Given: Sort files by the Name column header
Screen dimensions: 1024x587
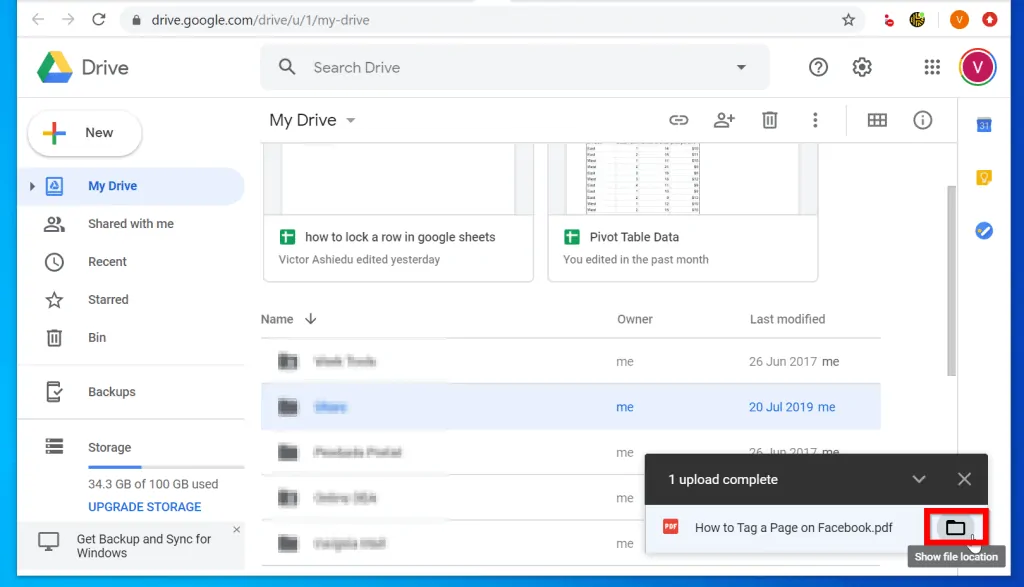Looking at the screenshot, I should 277,319.
